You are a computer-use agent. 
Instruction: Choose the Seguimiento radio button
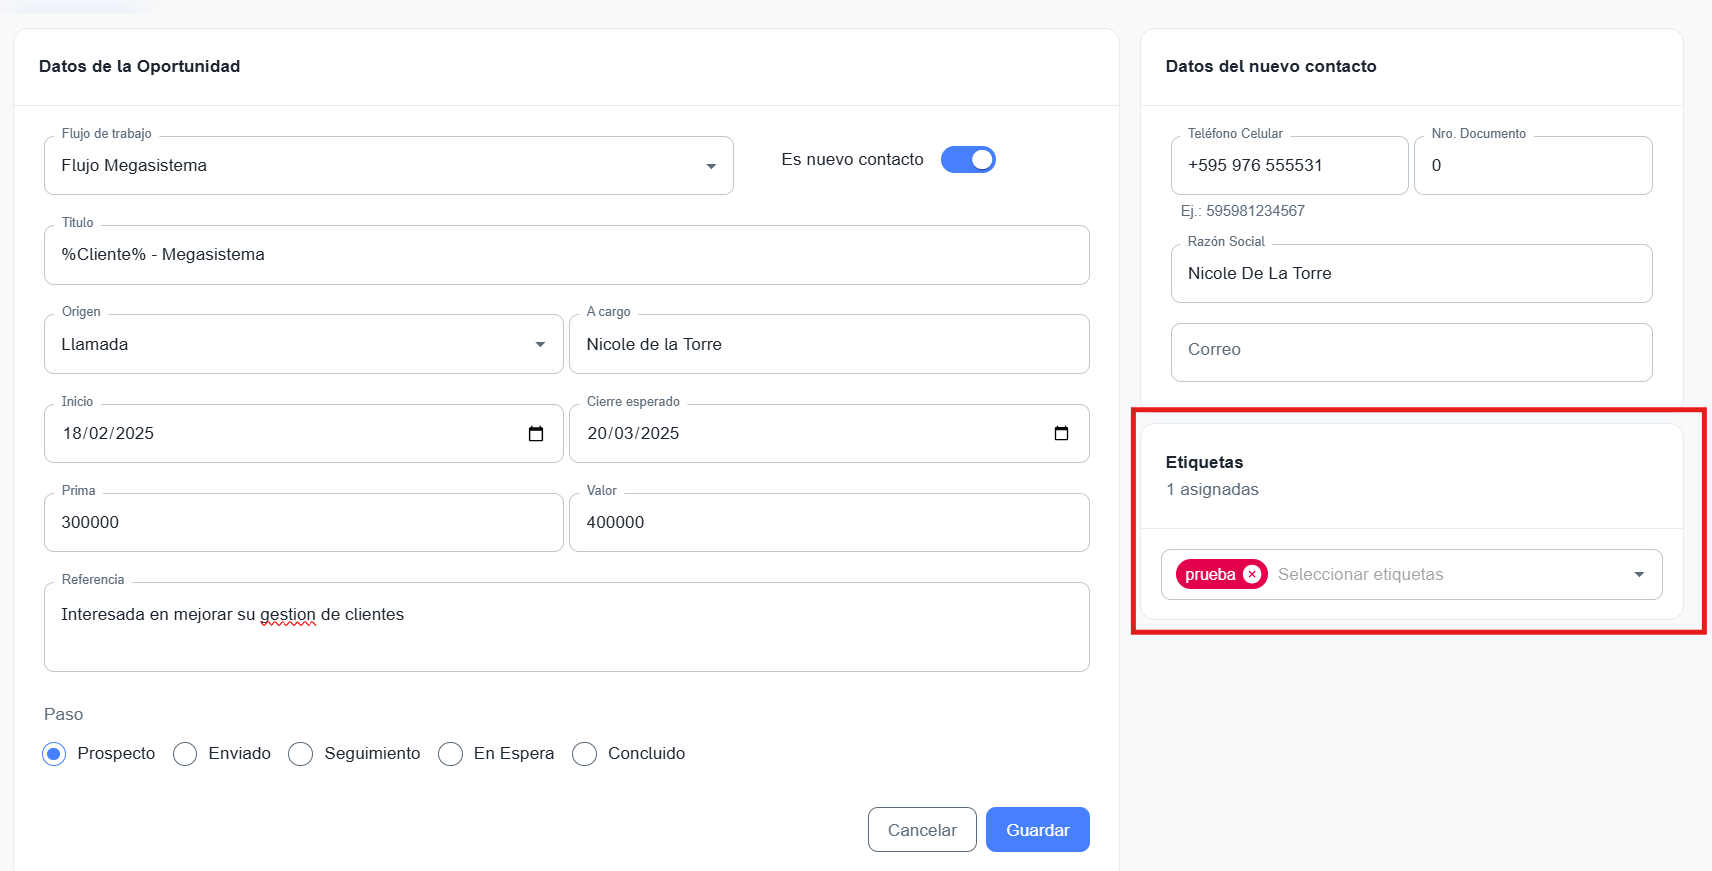(301, 754)
